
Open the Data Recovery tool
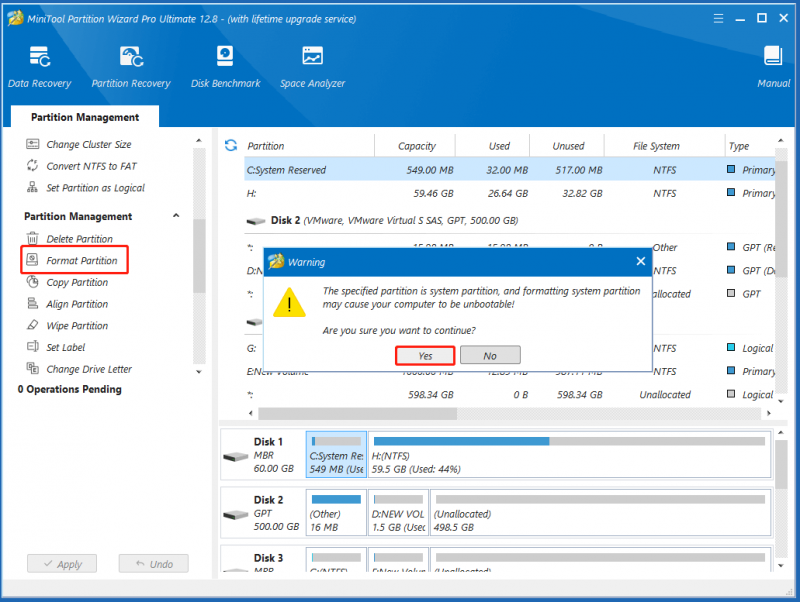39,67
